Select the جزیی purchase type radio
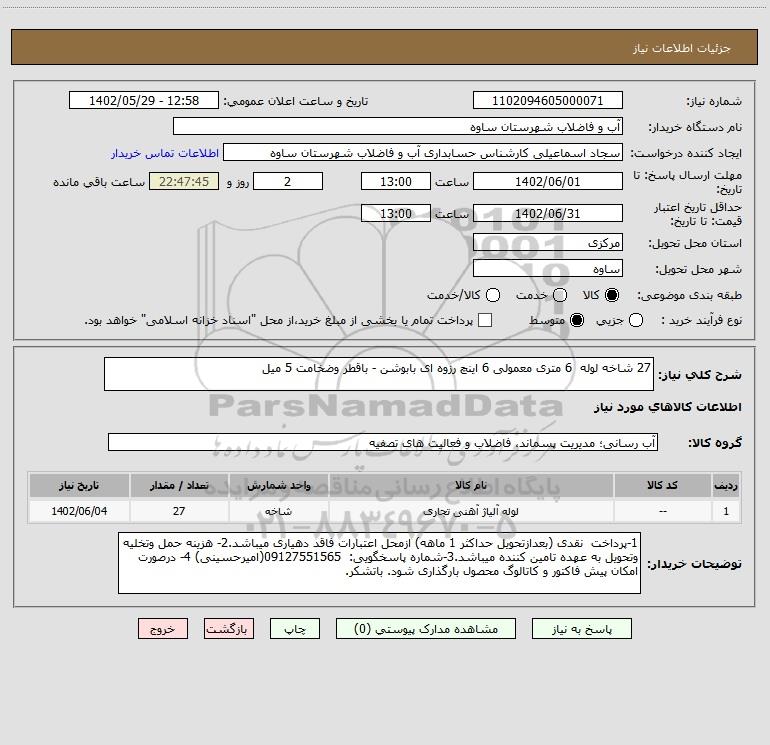Image resolution: width=770 pixels, height=745 pixels. (x=635, y=320)
